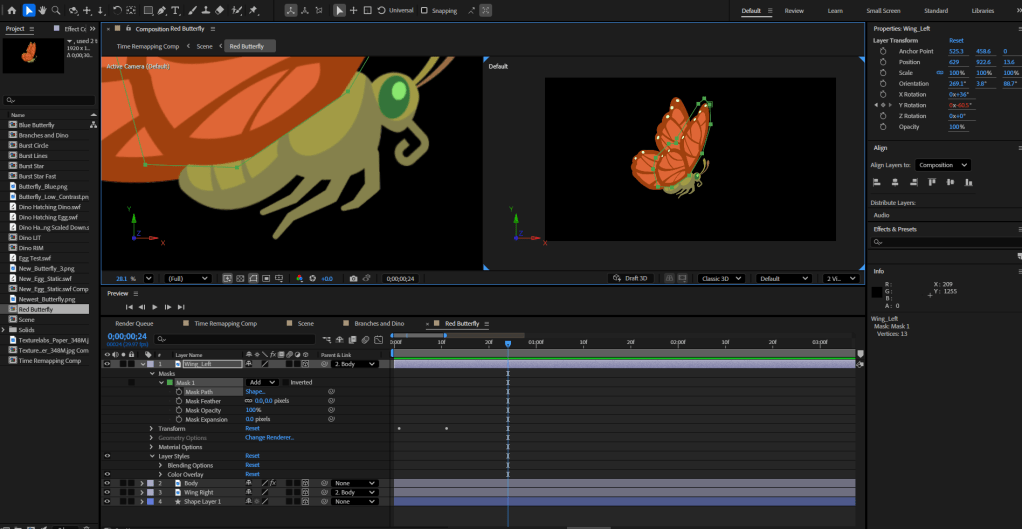
Task: Enable the Snapping checkbox
Action: [x=424, y=11]
